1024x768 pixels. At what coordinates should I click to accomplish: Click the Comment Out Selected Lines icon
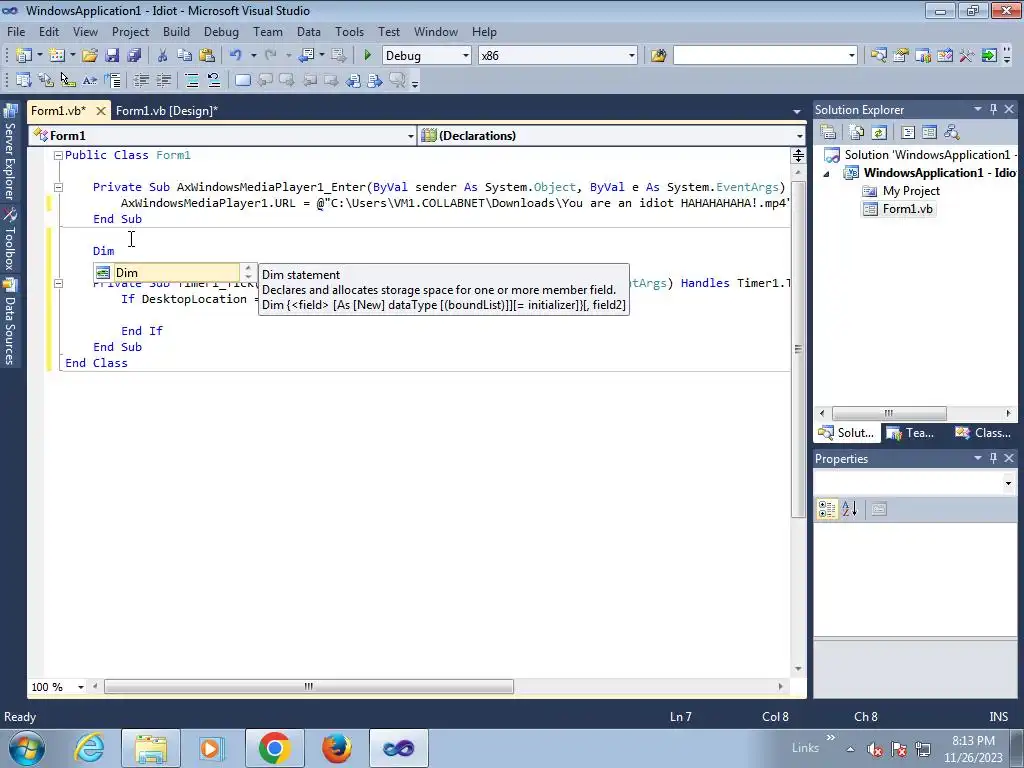191,80
